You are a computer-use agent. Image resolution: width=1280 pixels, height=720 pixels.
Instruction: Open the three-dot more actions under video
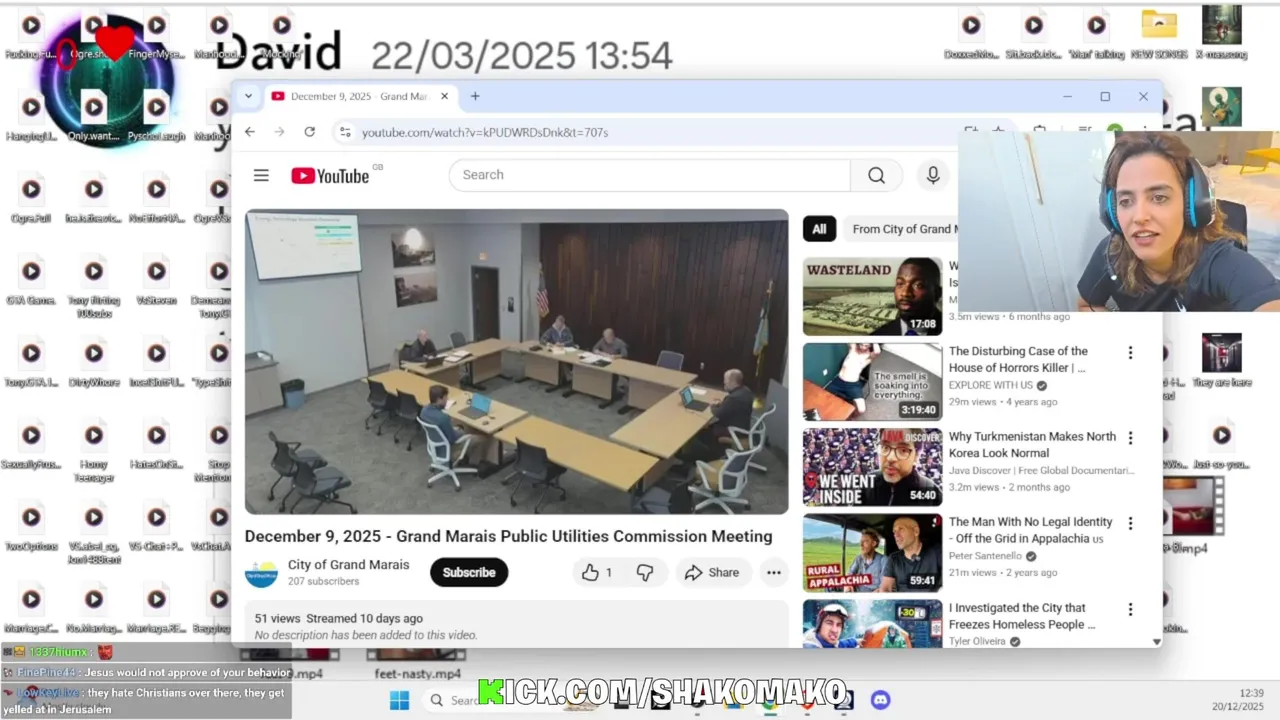[773, 572]
